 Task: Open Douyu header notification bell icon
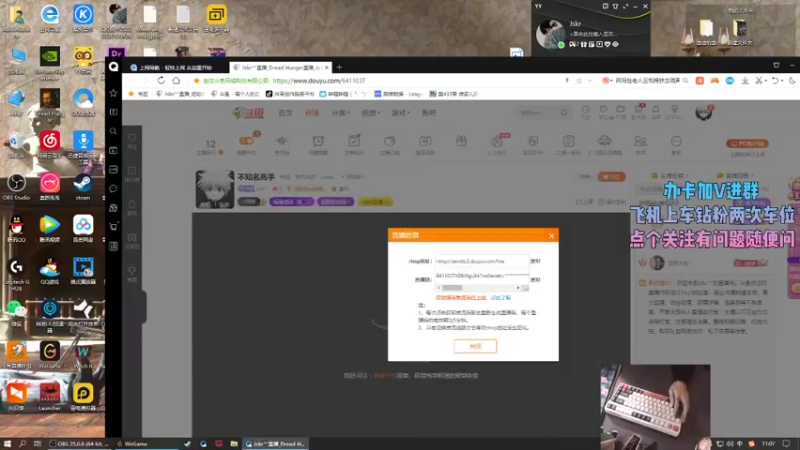(656, 110)
